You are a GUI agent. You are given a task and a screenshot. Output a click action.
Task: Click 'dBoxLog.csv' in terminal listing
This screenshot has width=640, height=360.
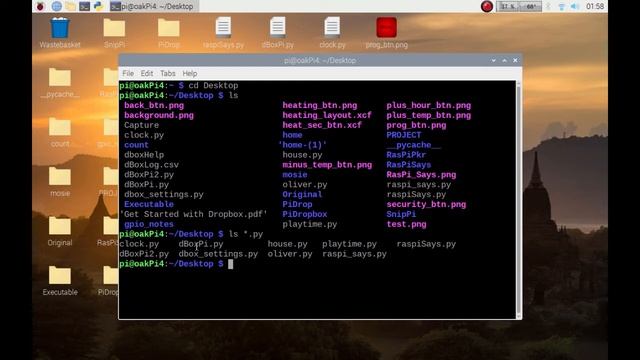[x=151, y=165]
